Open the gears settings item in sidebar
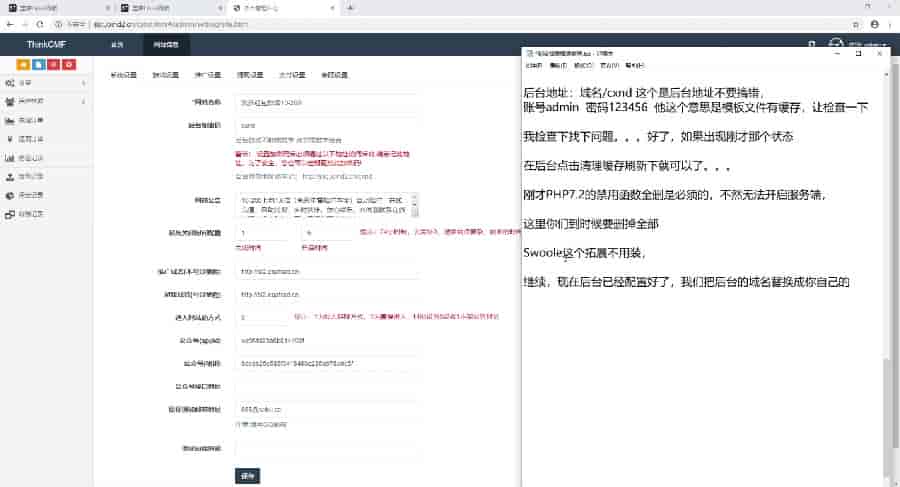Image resolution: width=900 pixels, height=487 pixels. (x=45, y=83)
